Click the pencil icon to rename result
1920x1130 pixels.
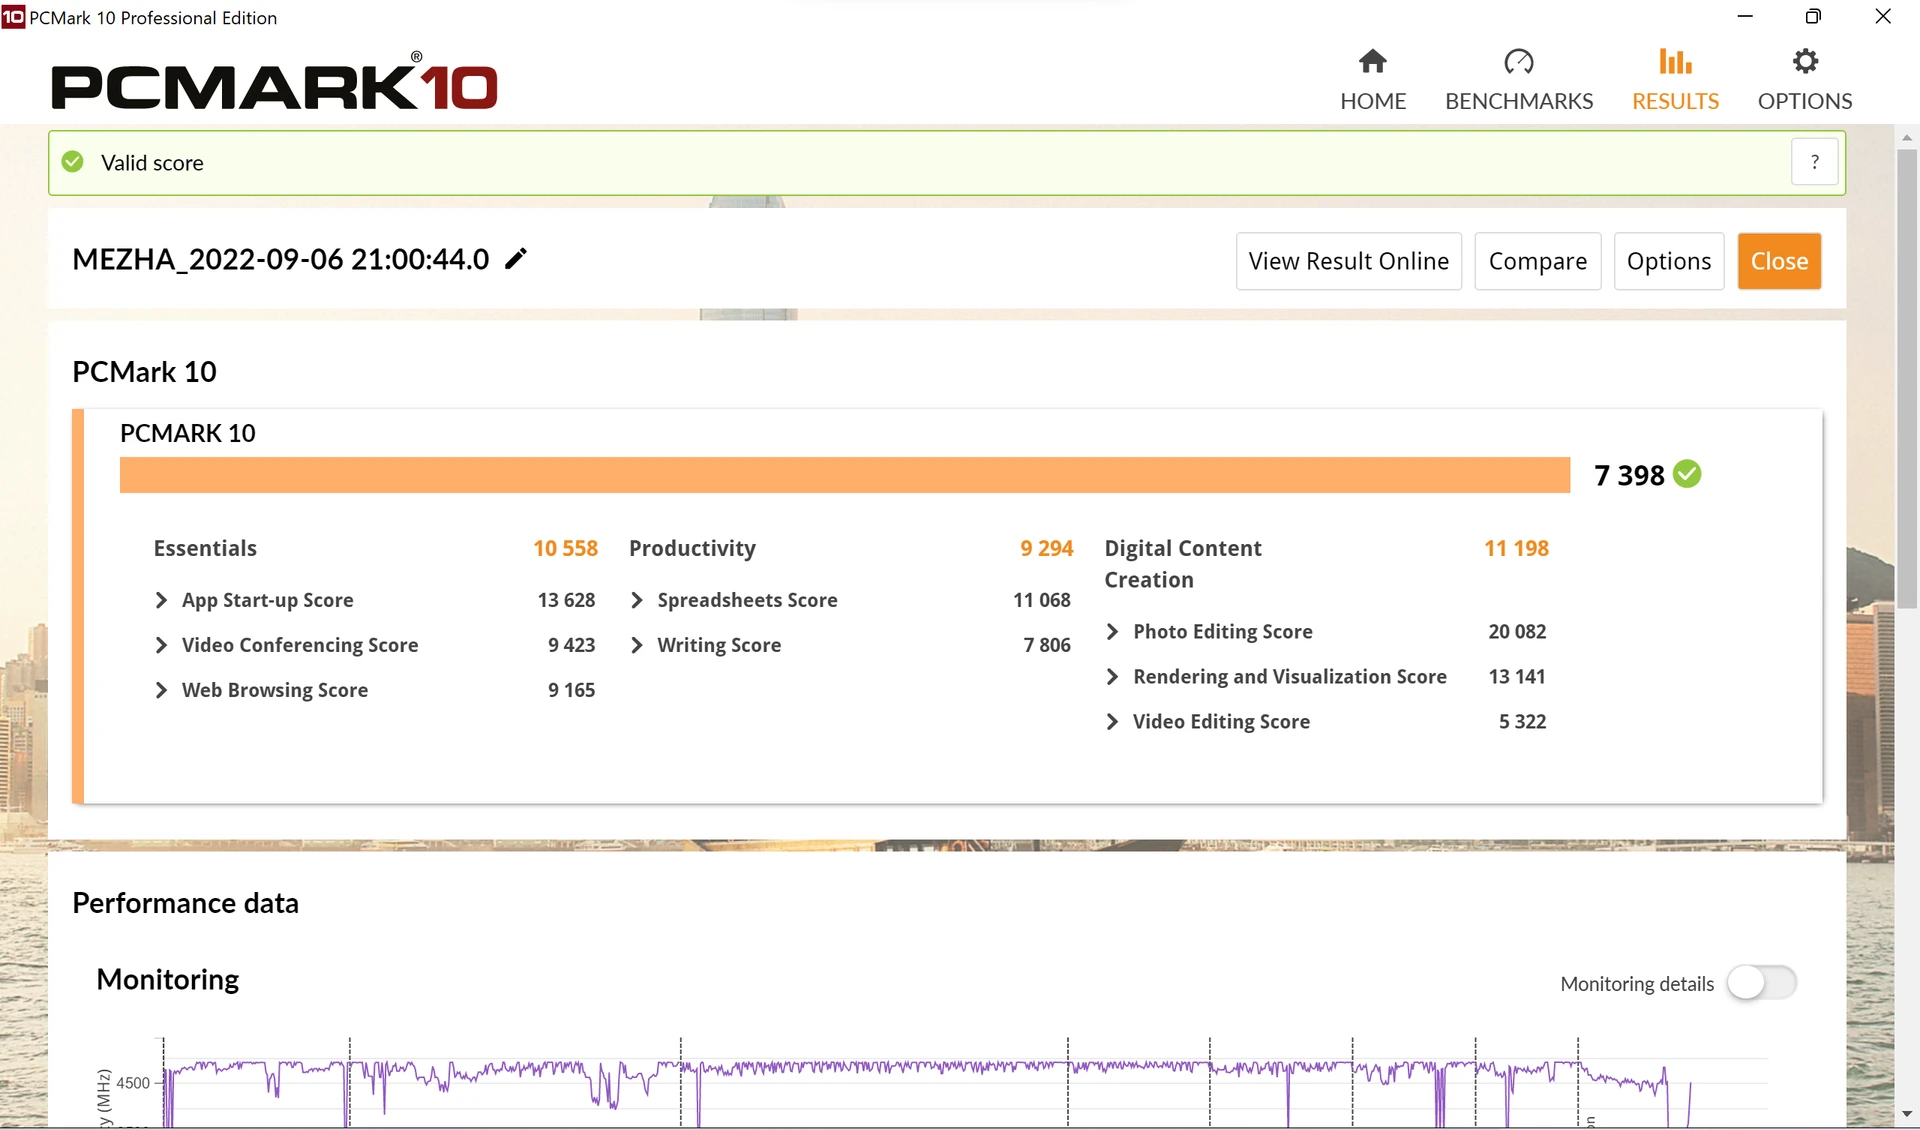[x=515, y=259]
